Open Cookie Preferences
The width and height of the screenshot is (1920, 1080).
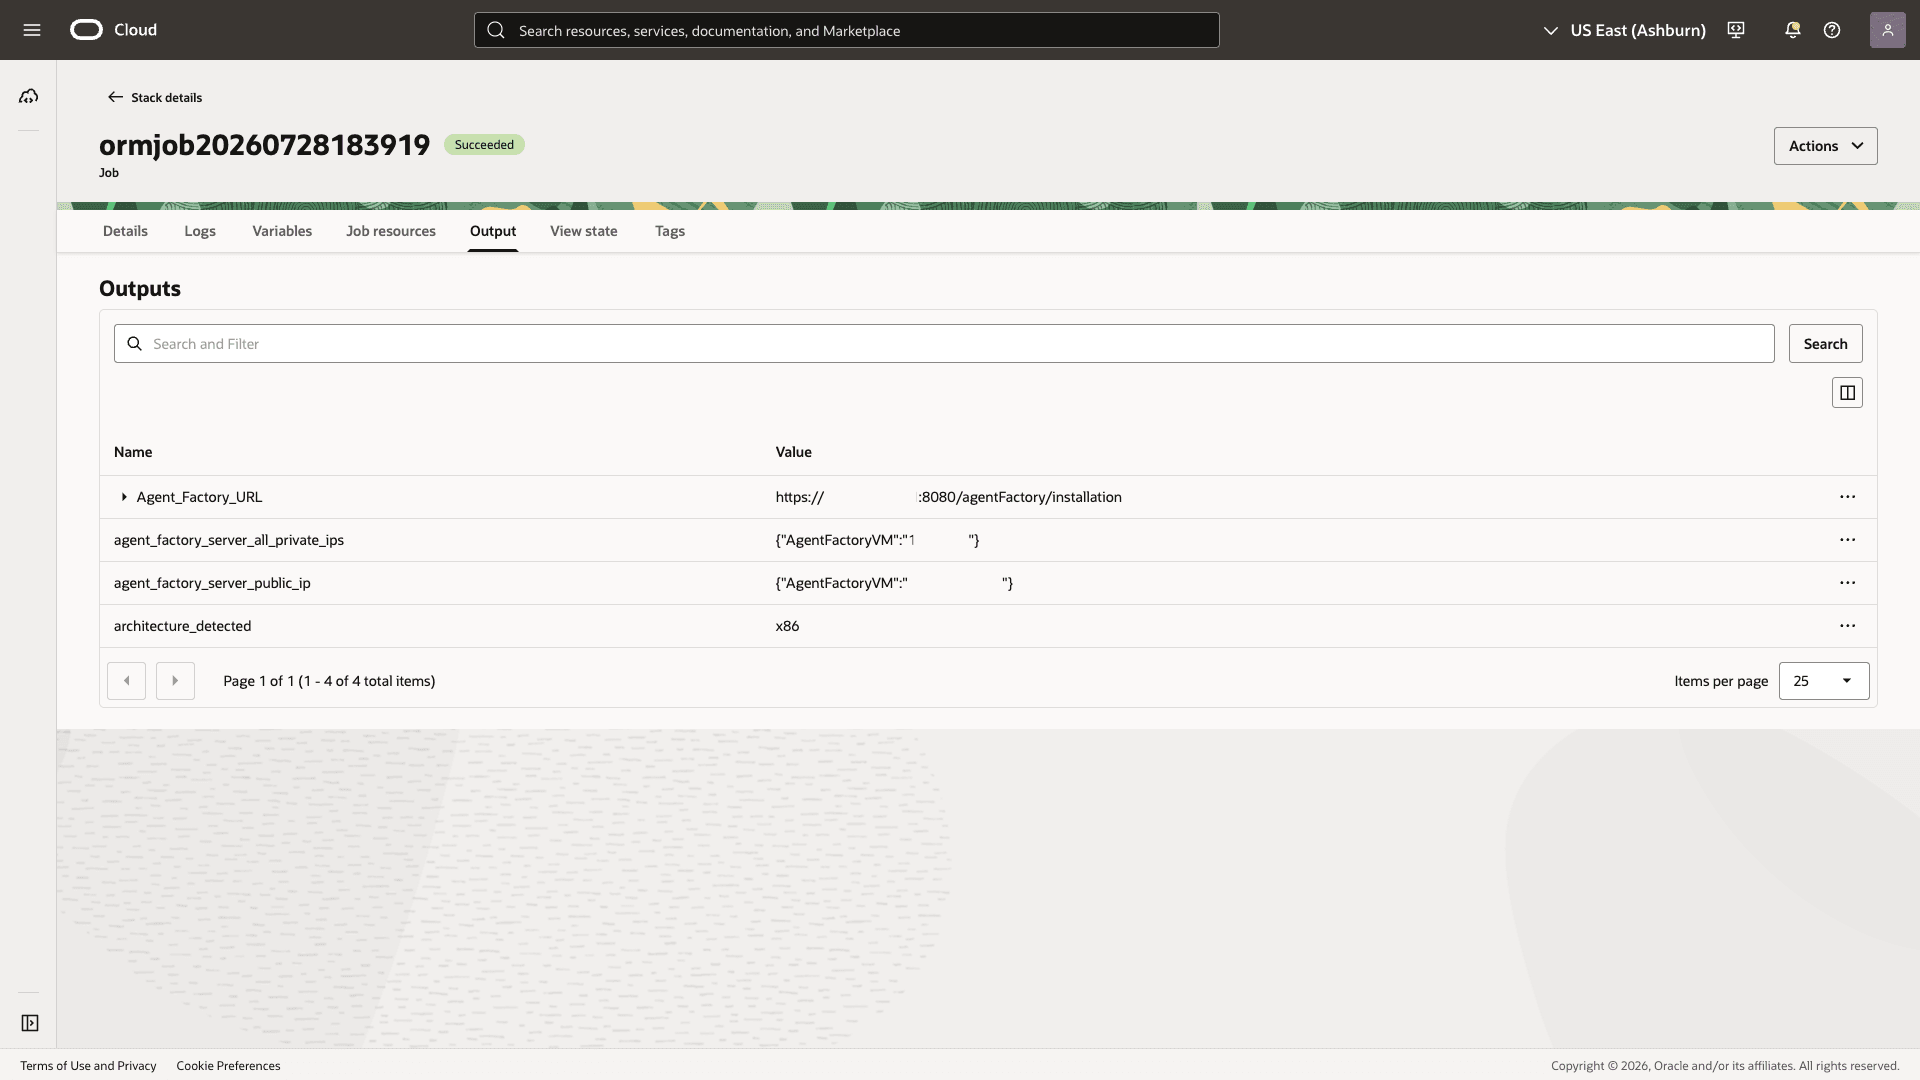(228, 1066)
